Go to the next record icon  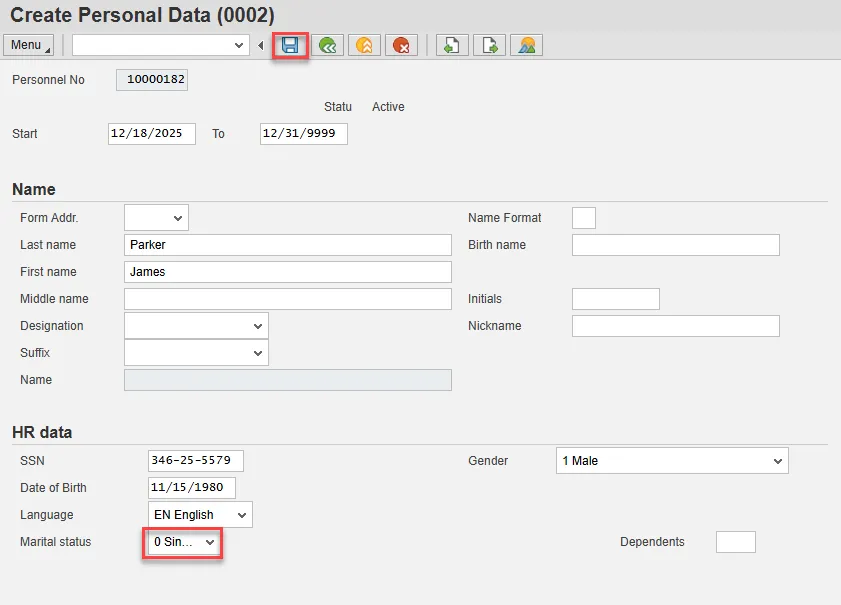[489, 45]
